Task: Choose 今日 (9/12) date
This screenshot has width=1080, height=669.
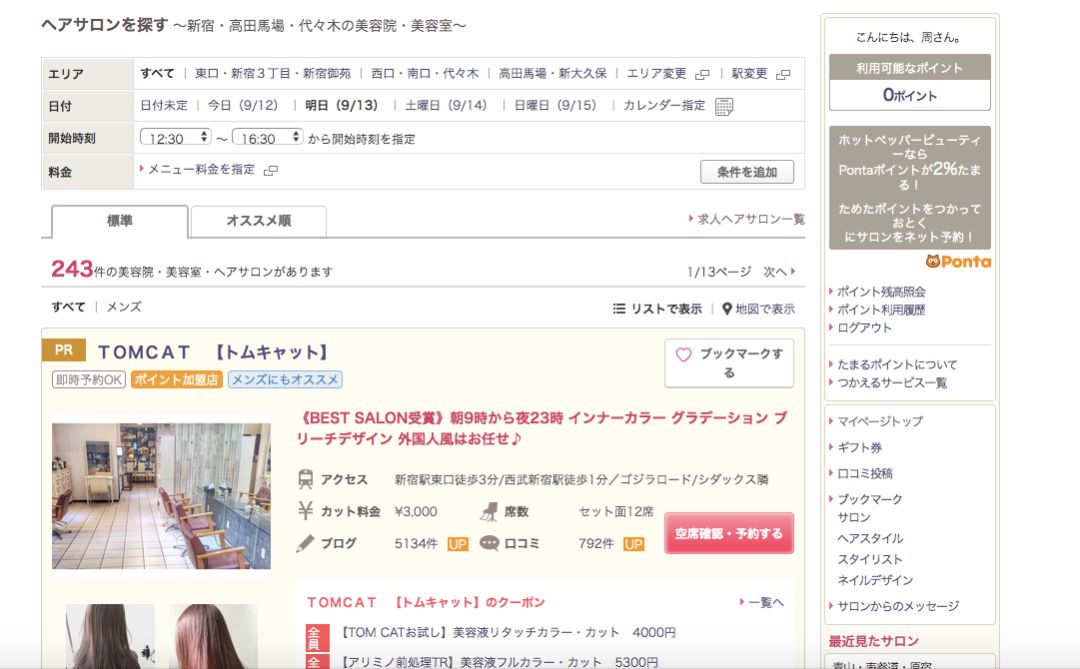Action: (242, 105)
